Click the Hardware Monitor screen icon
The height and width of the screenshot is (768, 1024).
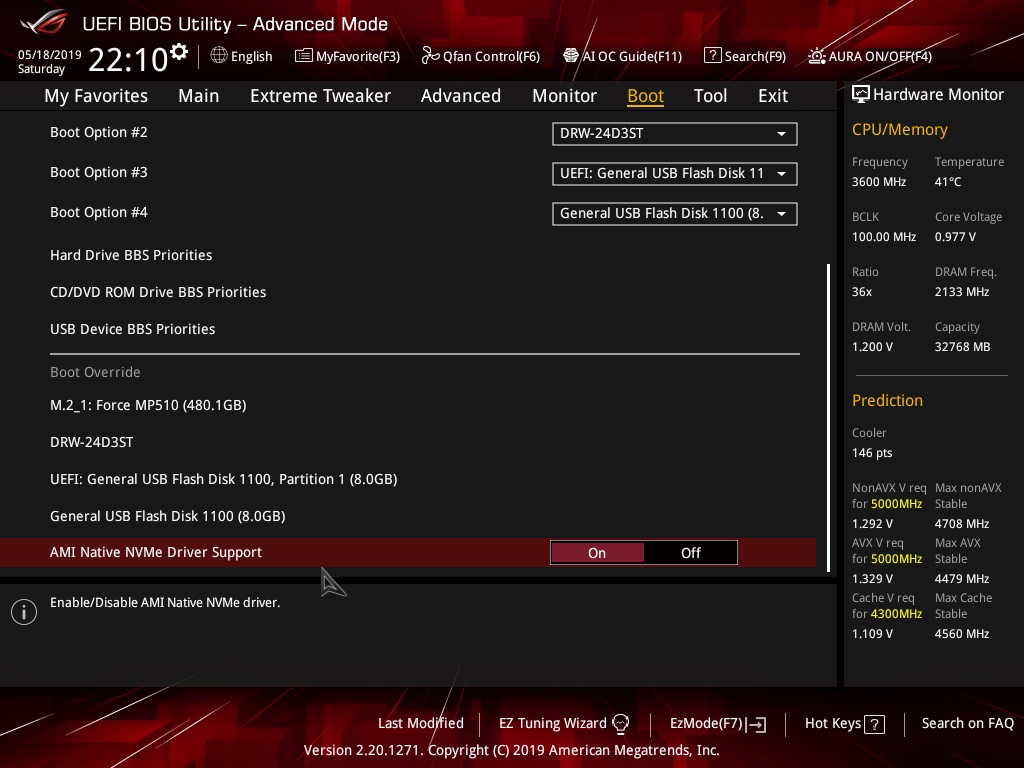pos(861,95)
